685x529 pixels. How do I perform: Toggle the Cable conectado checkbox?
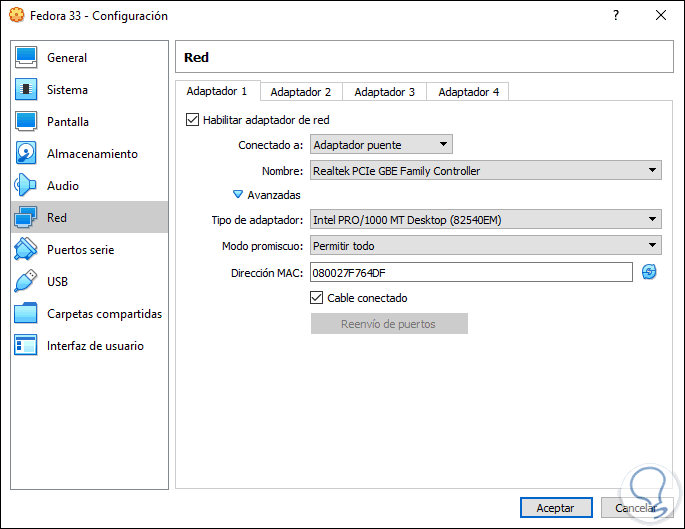317,298
